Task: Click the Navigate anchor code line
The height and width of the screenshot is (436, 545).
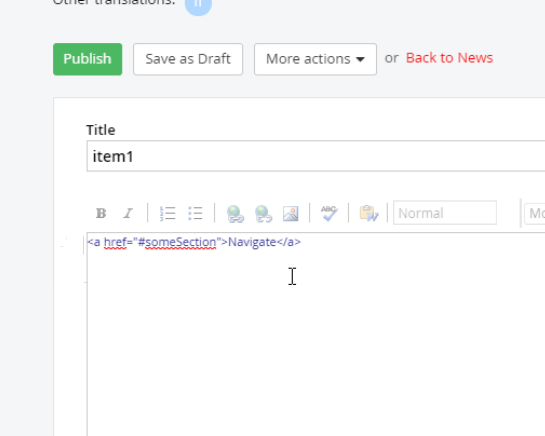Action: coord(194,242)
